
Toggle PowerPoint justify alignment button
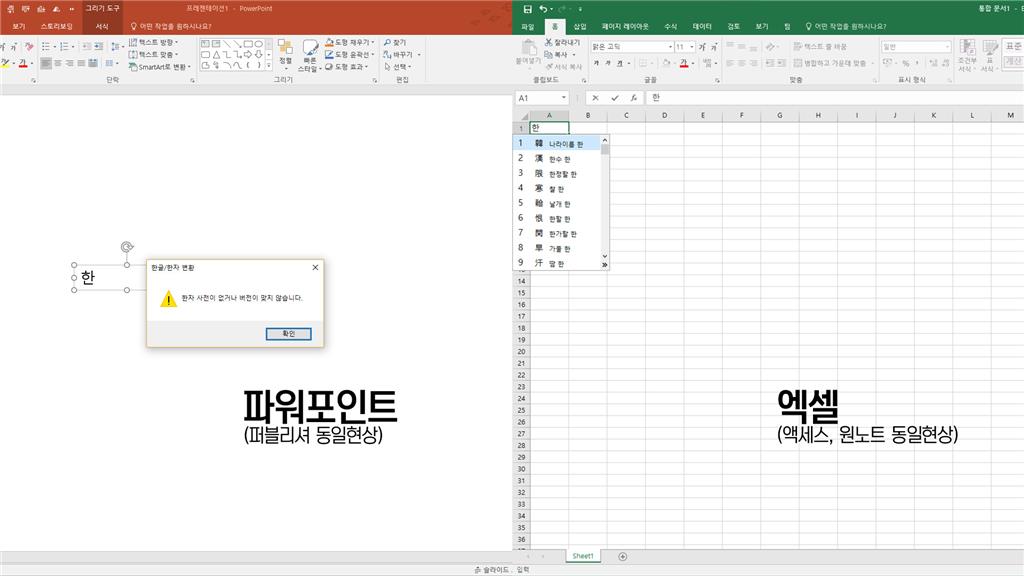pos(82,63)
